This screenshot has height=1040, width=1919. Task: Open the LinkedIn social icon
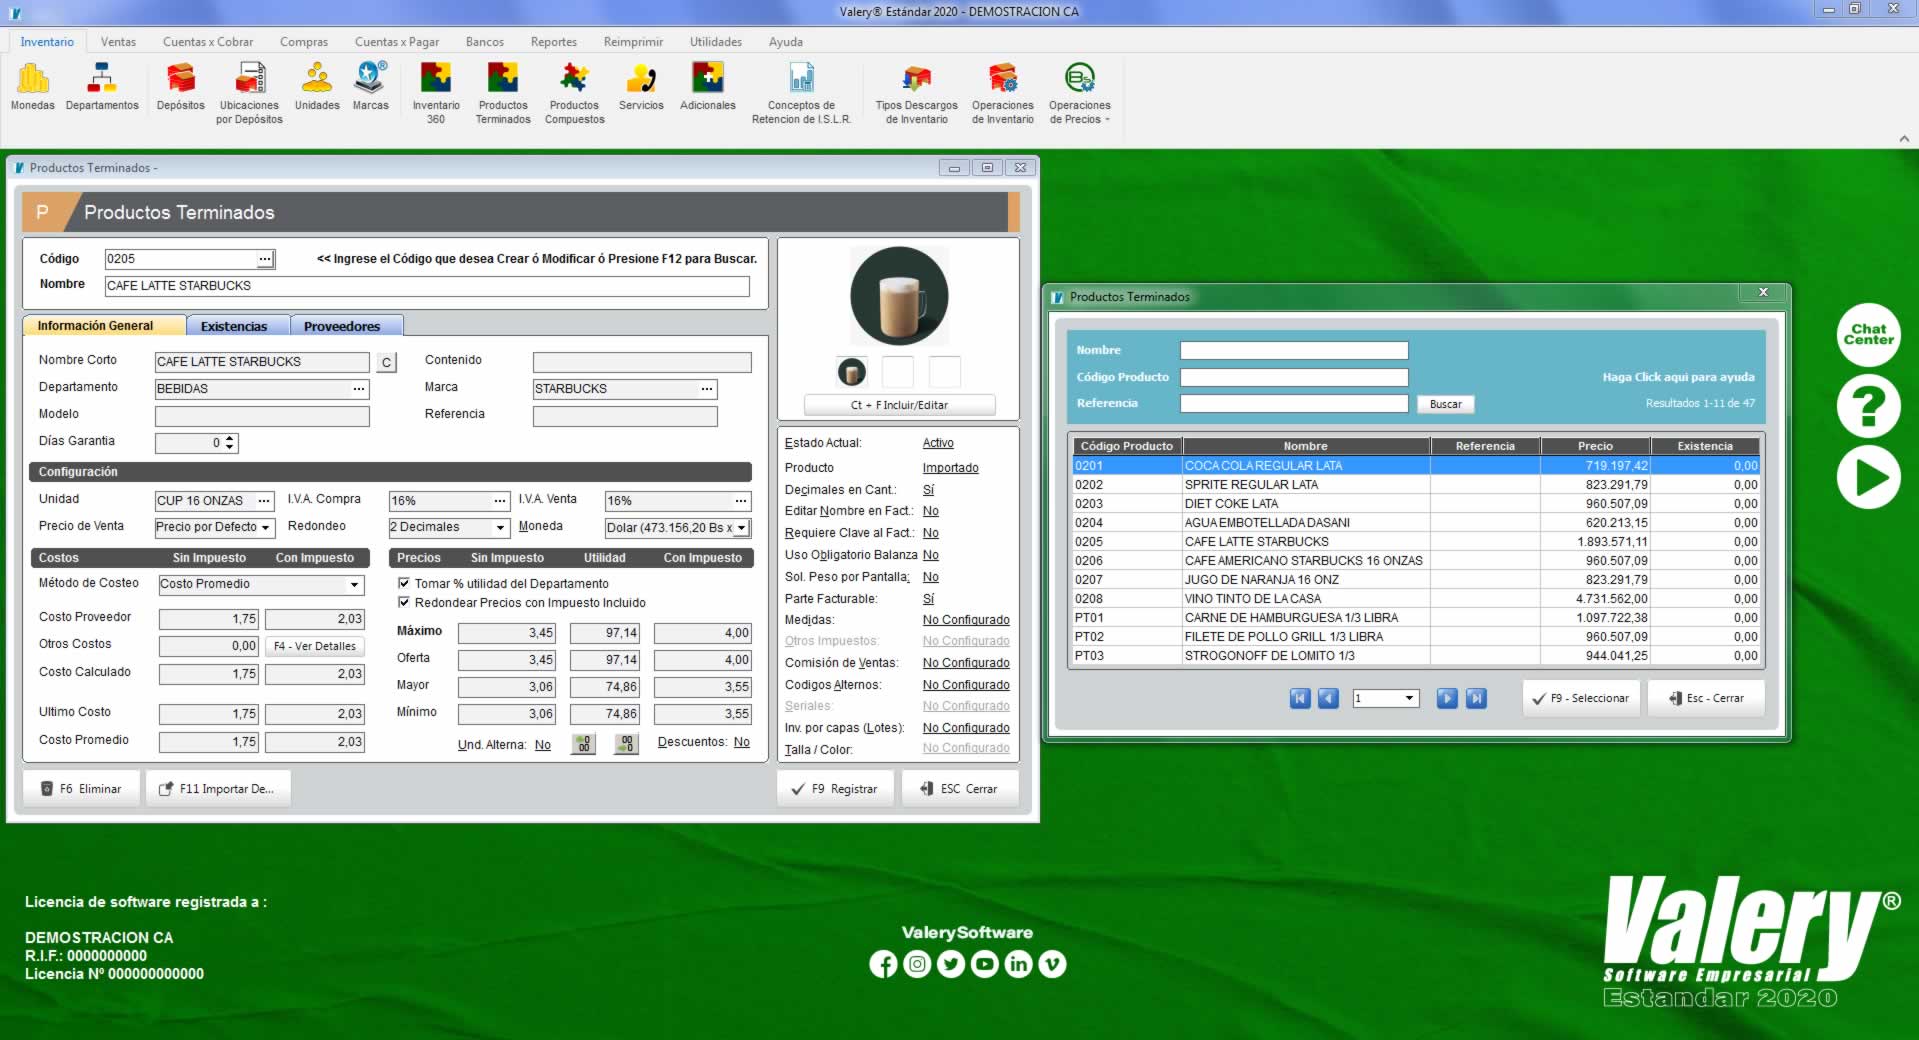tap(1019, 964)
